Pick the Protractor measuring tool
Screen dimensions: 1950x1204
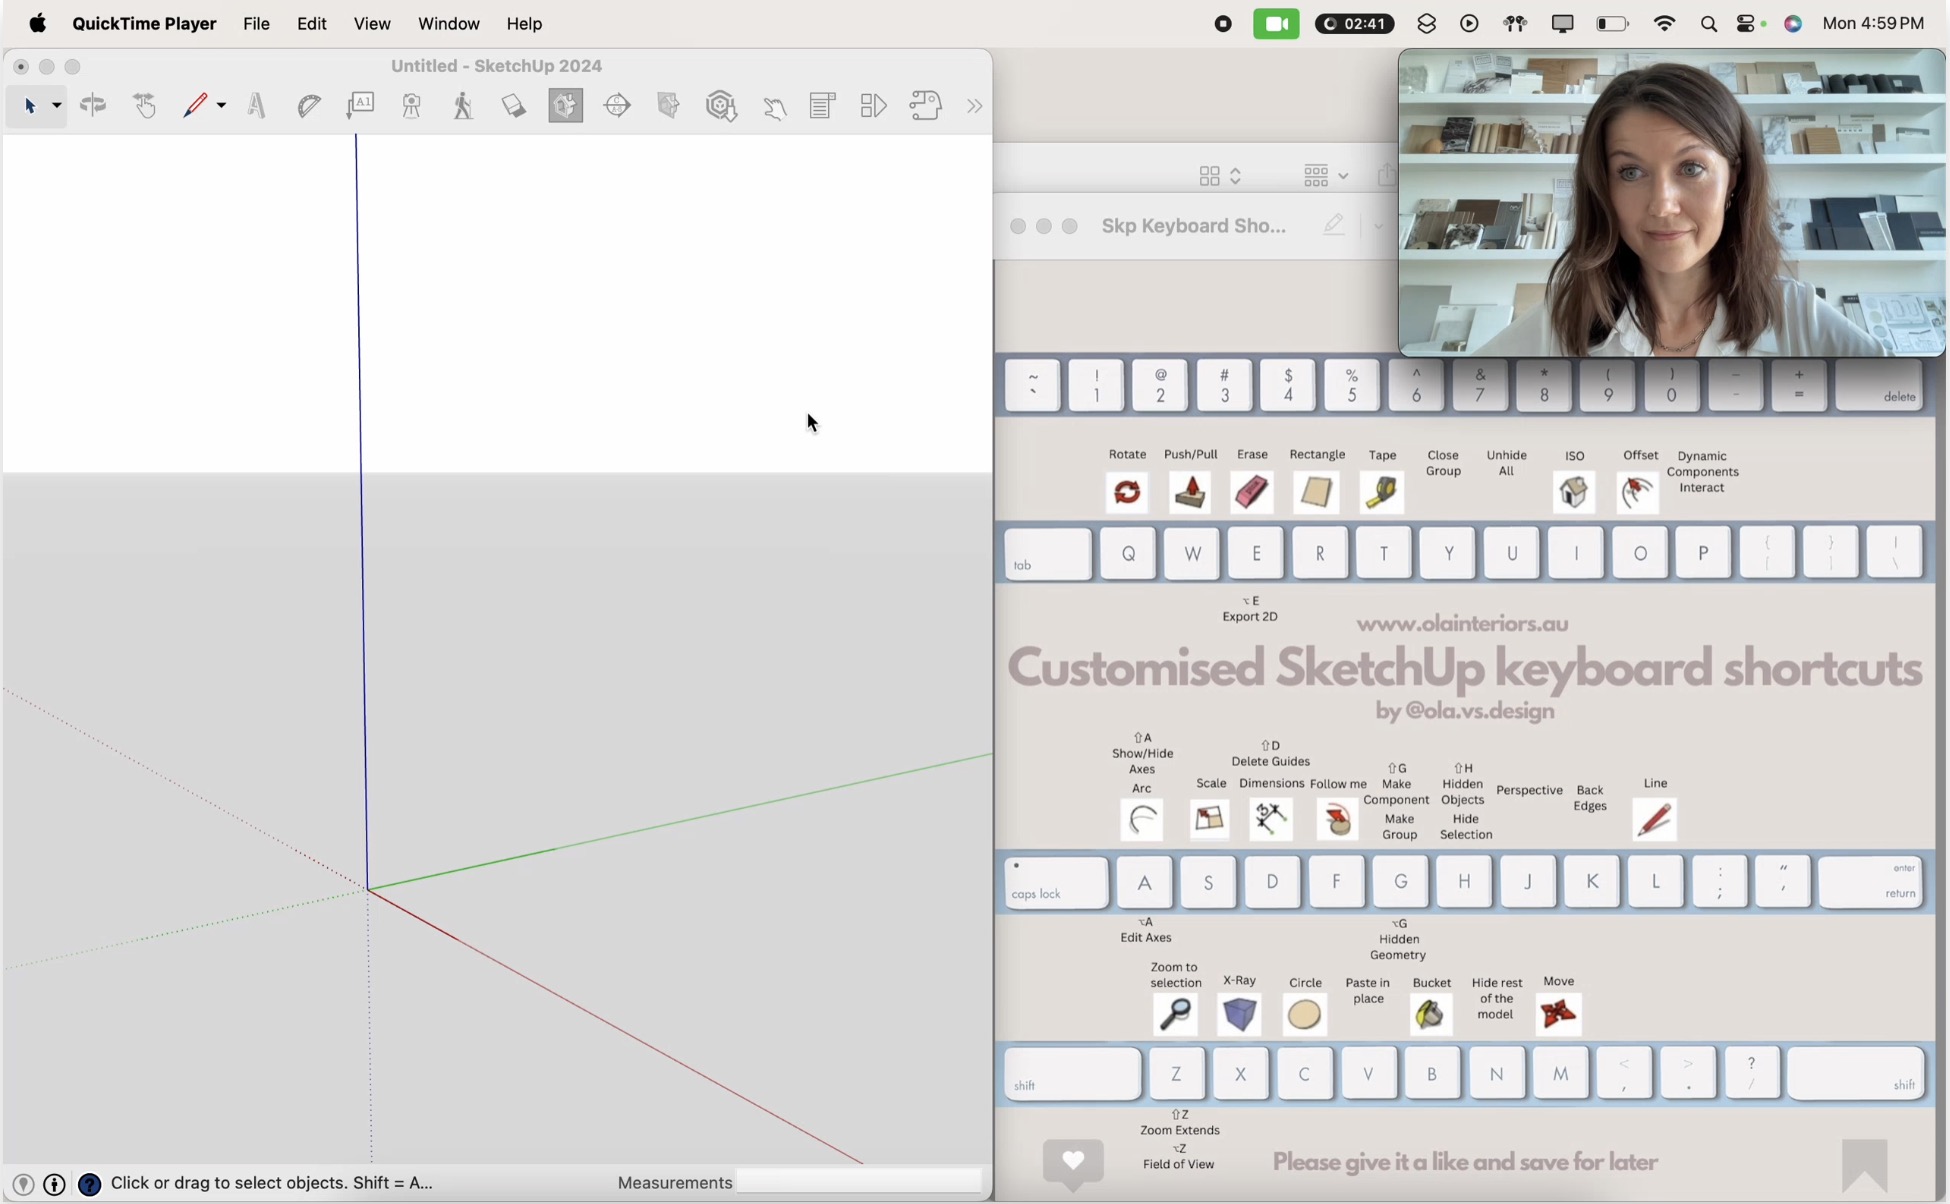[x=307, y=105]
